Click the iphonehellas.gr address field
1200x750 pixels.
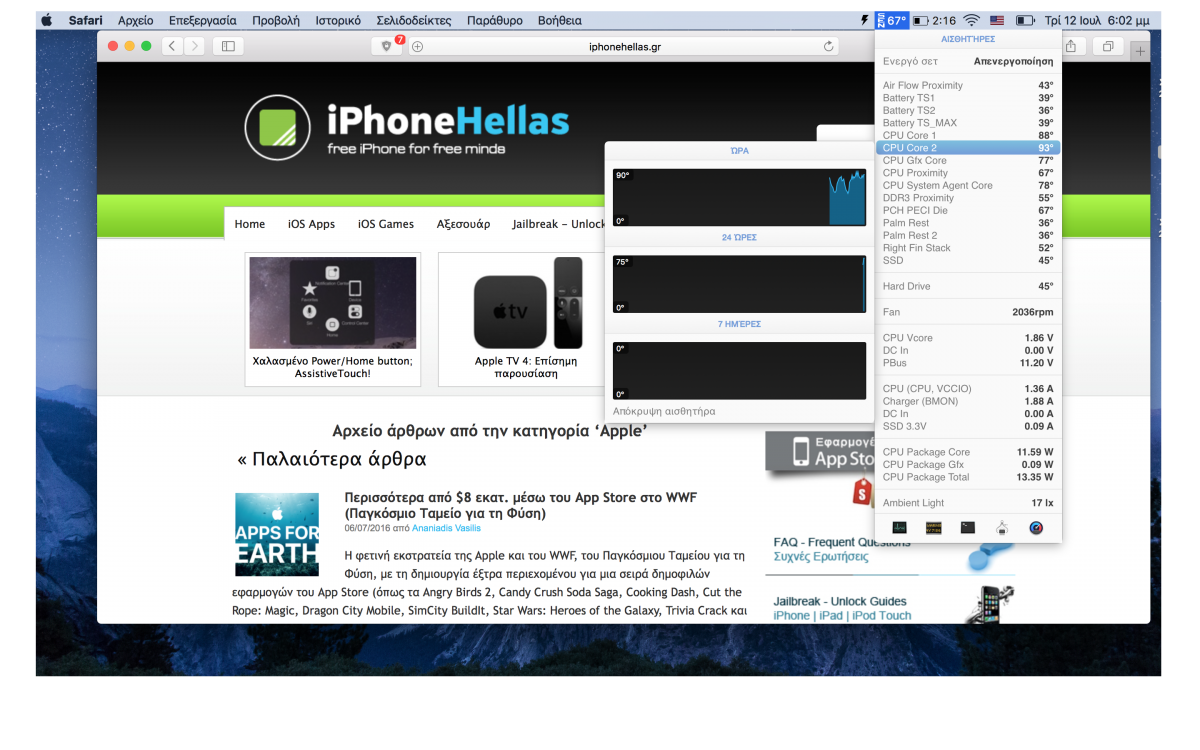coord(625,46)
